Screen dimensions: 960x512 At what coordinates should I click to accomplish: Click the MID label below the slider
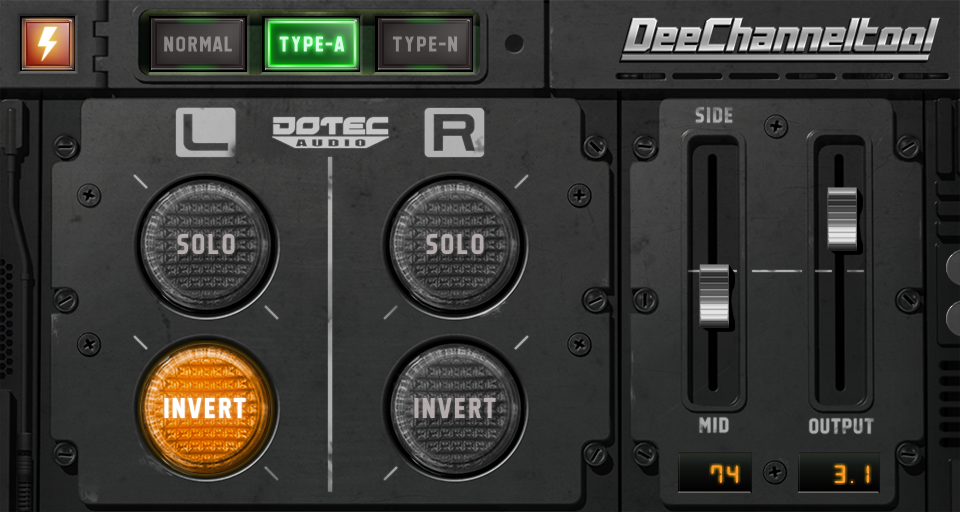click(x=714, y=426)
